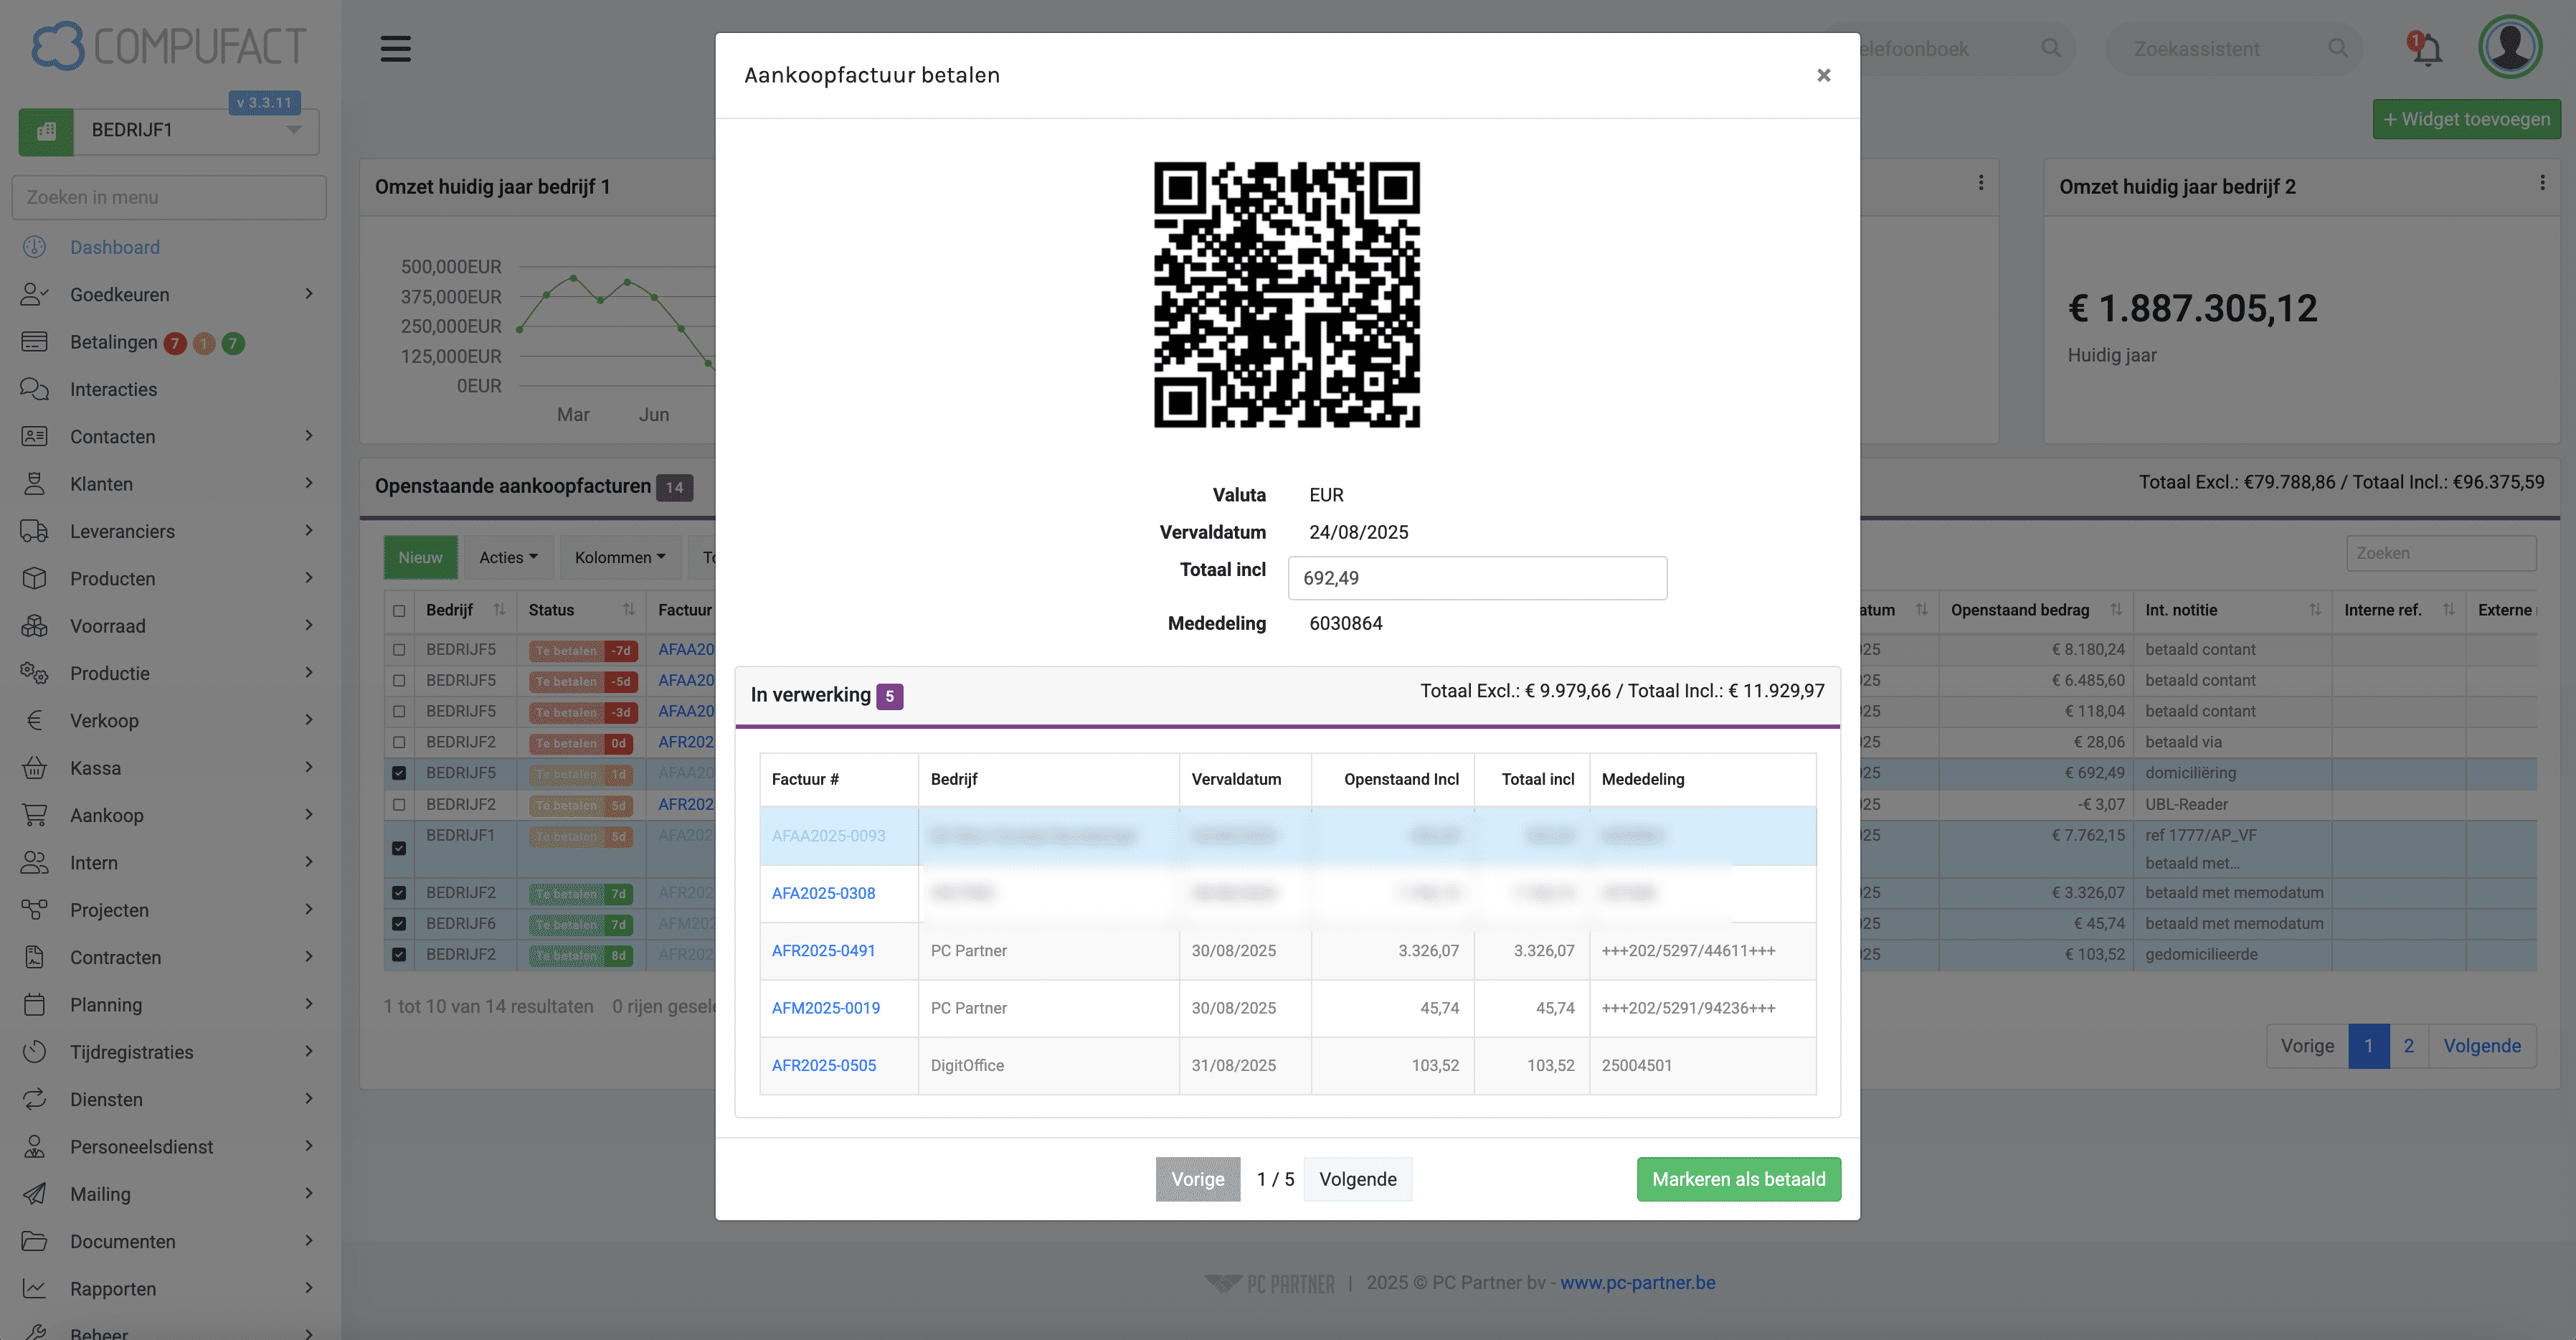The height and width of the screenshot is (1340, 2576).
Task: Click the Rapporten chart icon
Action: coord(34,1288)
